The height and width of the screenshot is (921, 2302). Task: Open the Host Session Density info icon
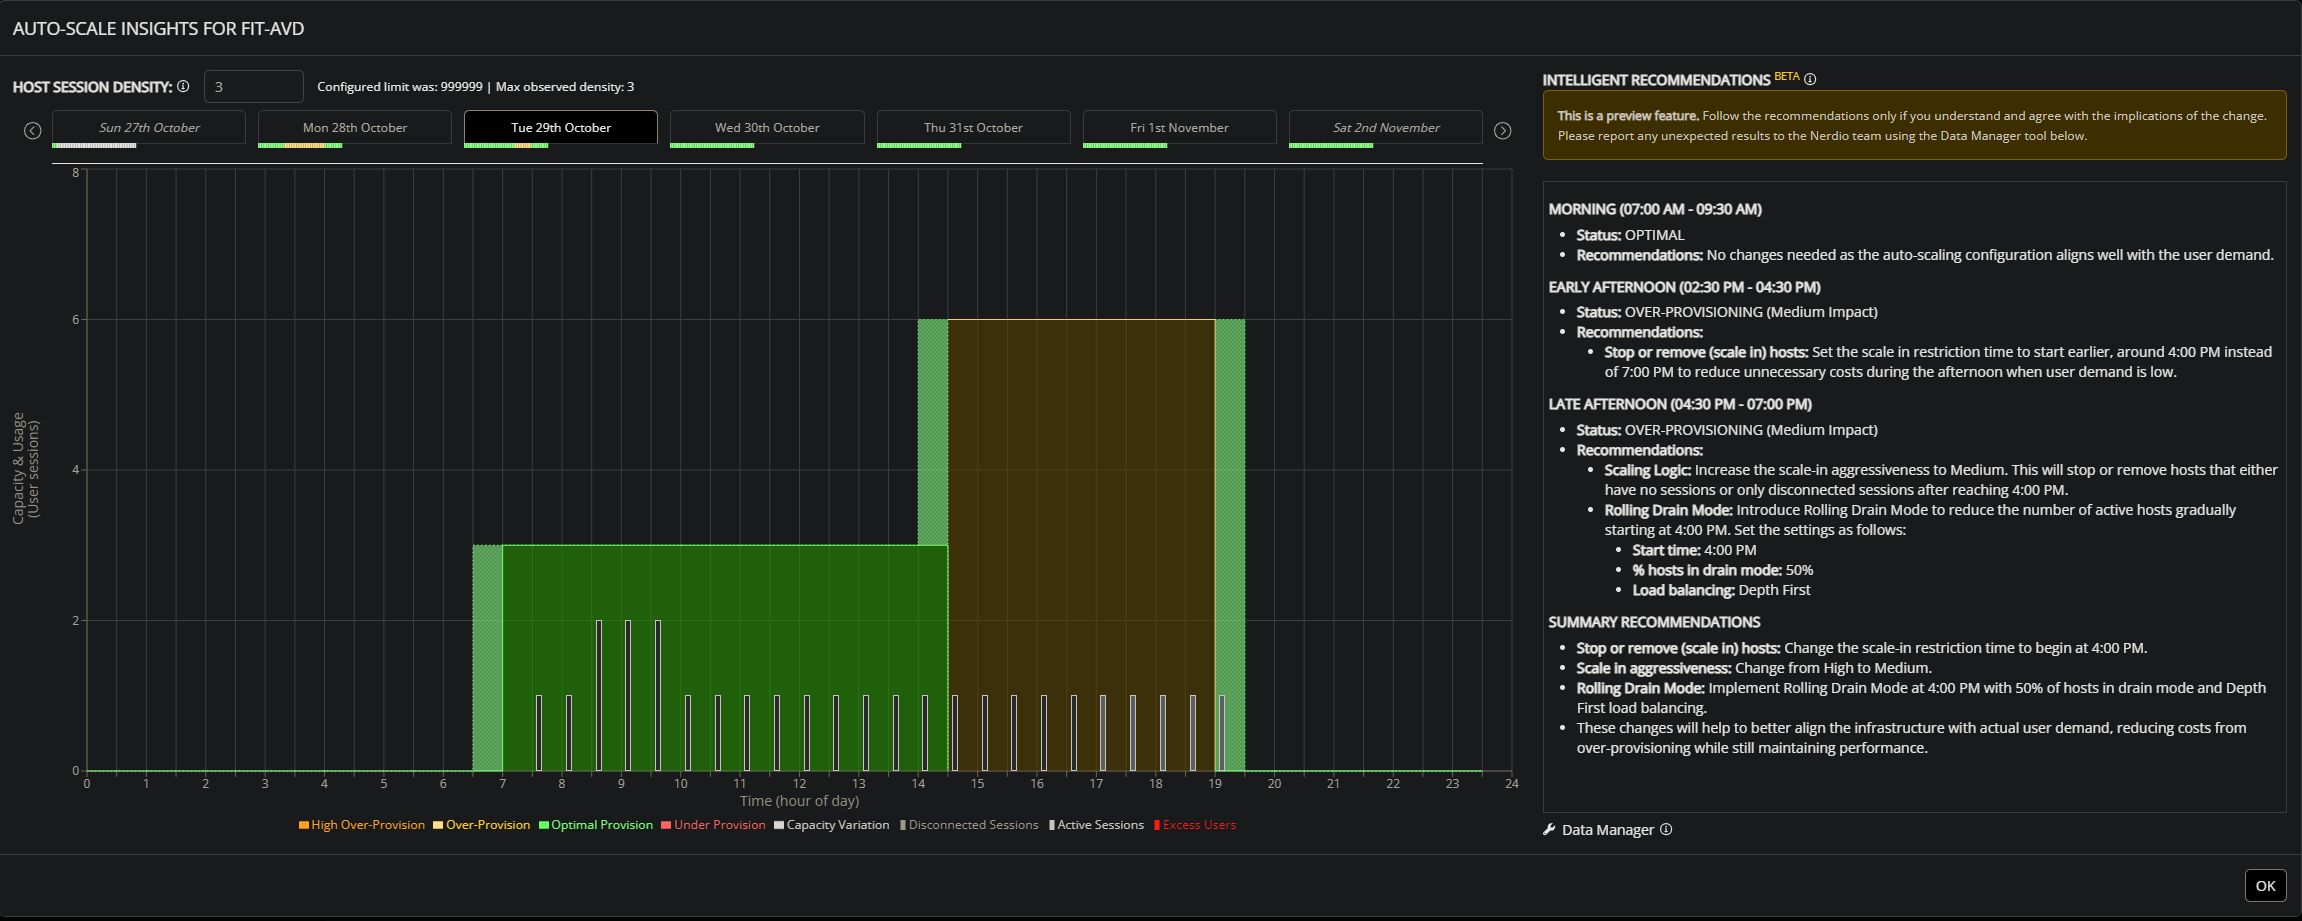coord(183,87)
